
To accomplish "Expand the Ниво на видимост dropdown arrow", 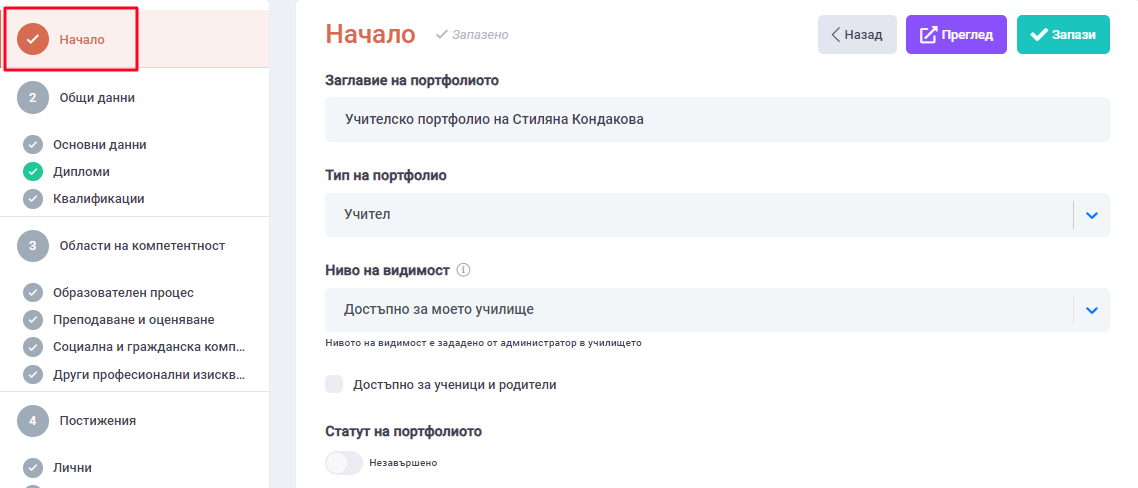I will tap(1092, 310).
